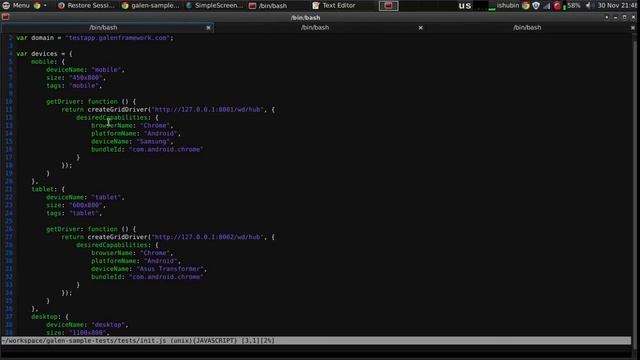Open the 30 Nov clock in the panel

click(617, 5)
